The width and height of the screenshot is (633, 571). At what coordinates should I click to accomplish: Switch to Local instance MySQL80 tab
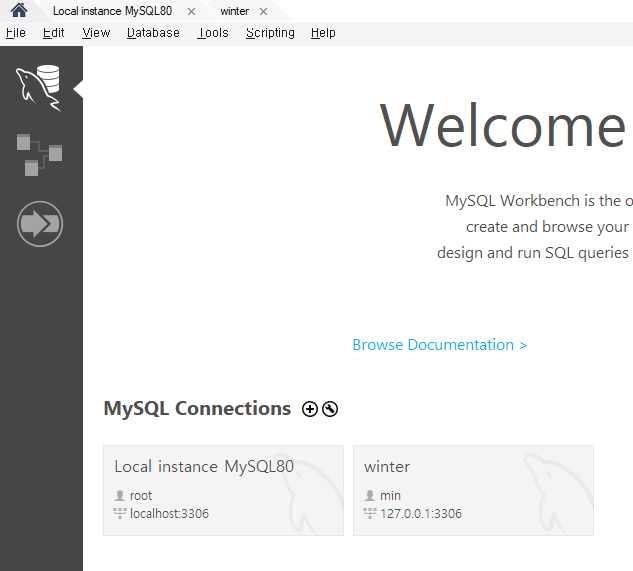tap(112, 11)
